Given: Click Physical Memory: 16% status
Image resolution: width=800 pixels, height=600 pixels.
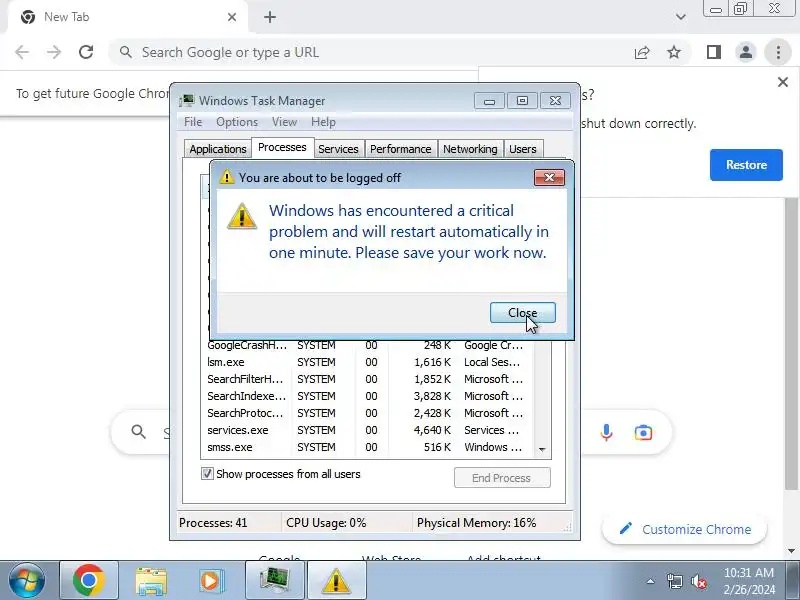Looking at the screenshot, I should pyautogui.click(x=477, y=523).
